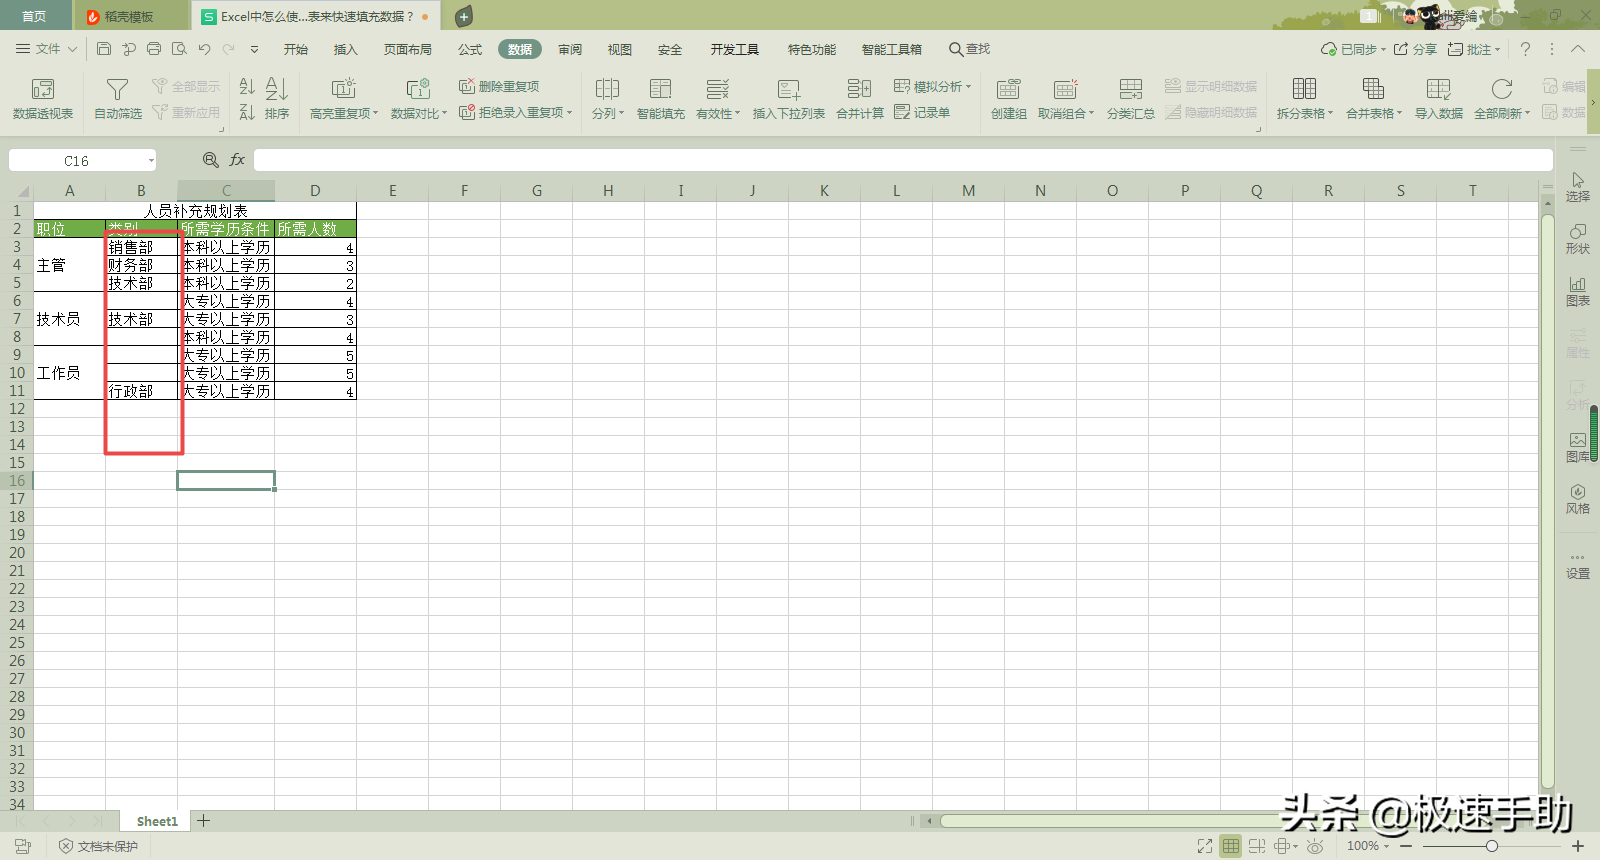Click Refresh All (全部刷新)

tap(1501, 99)
